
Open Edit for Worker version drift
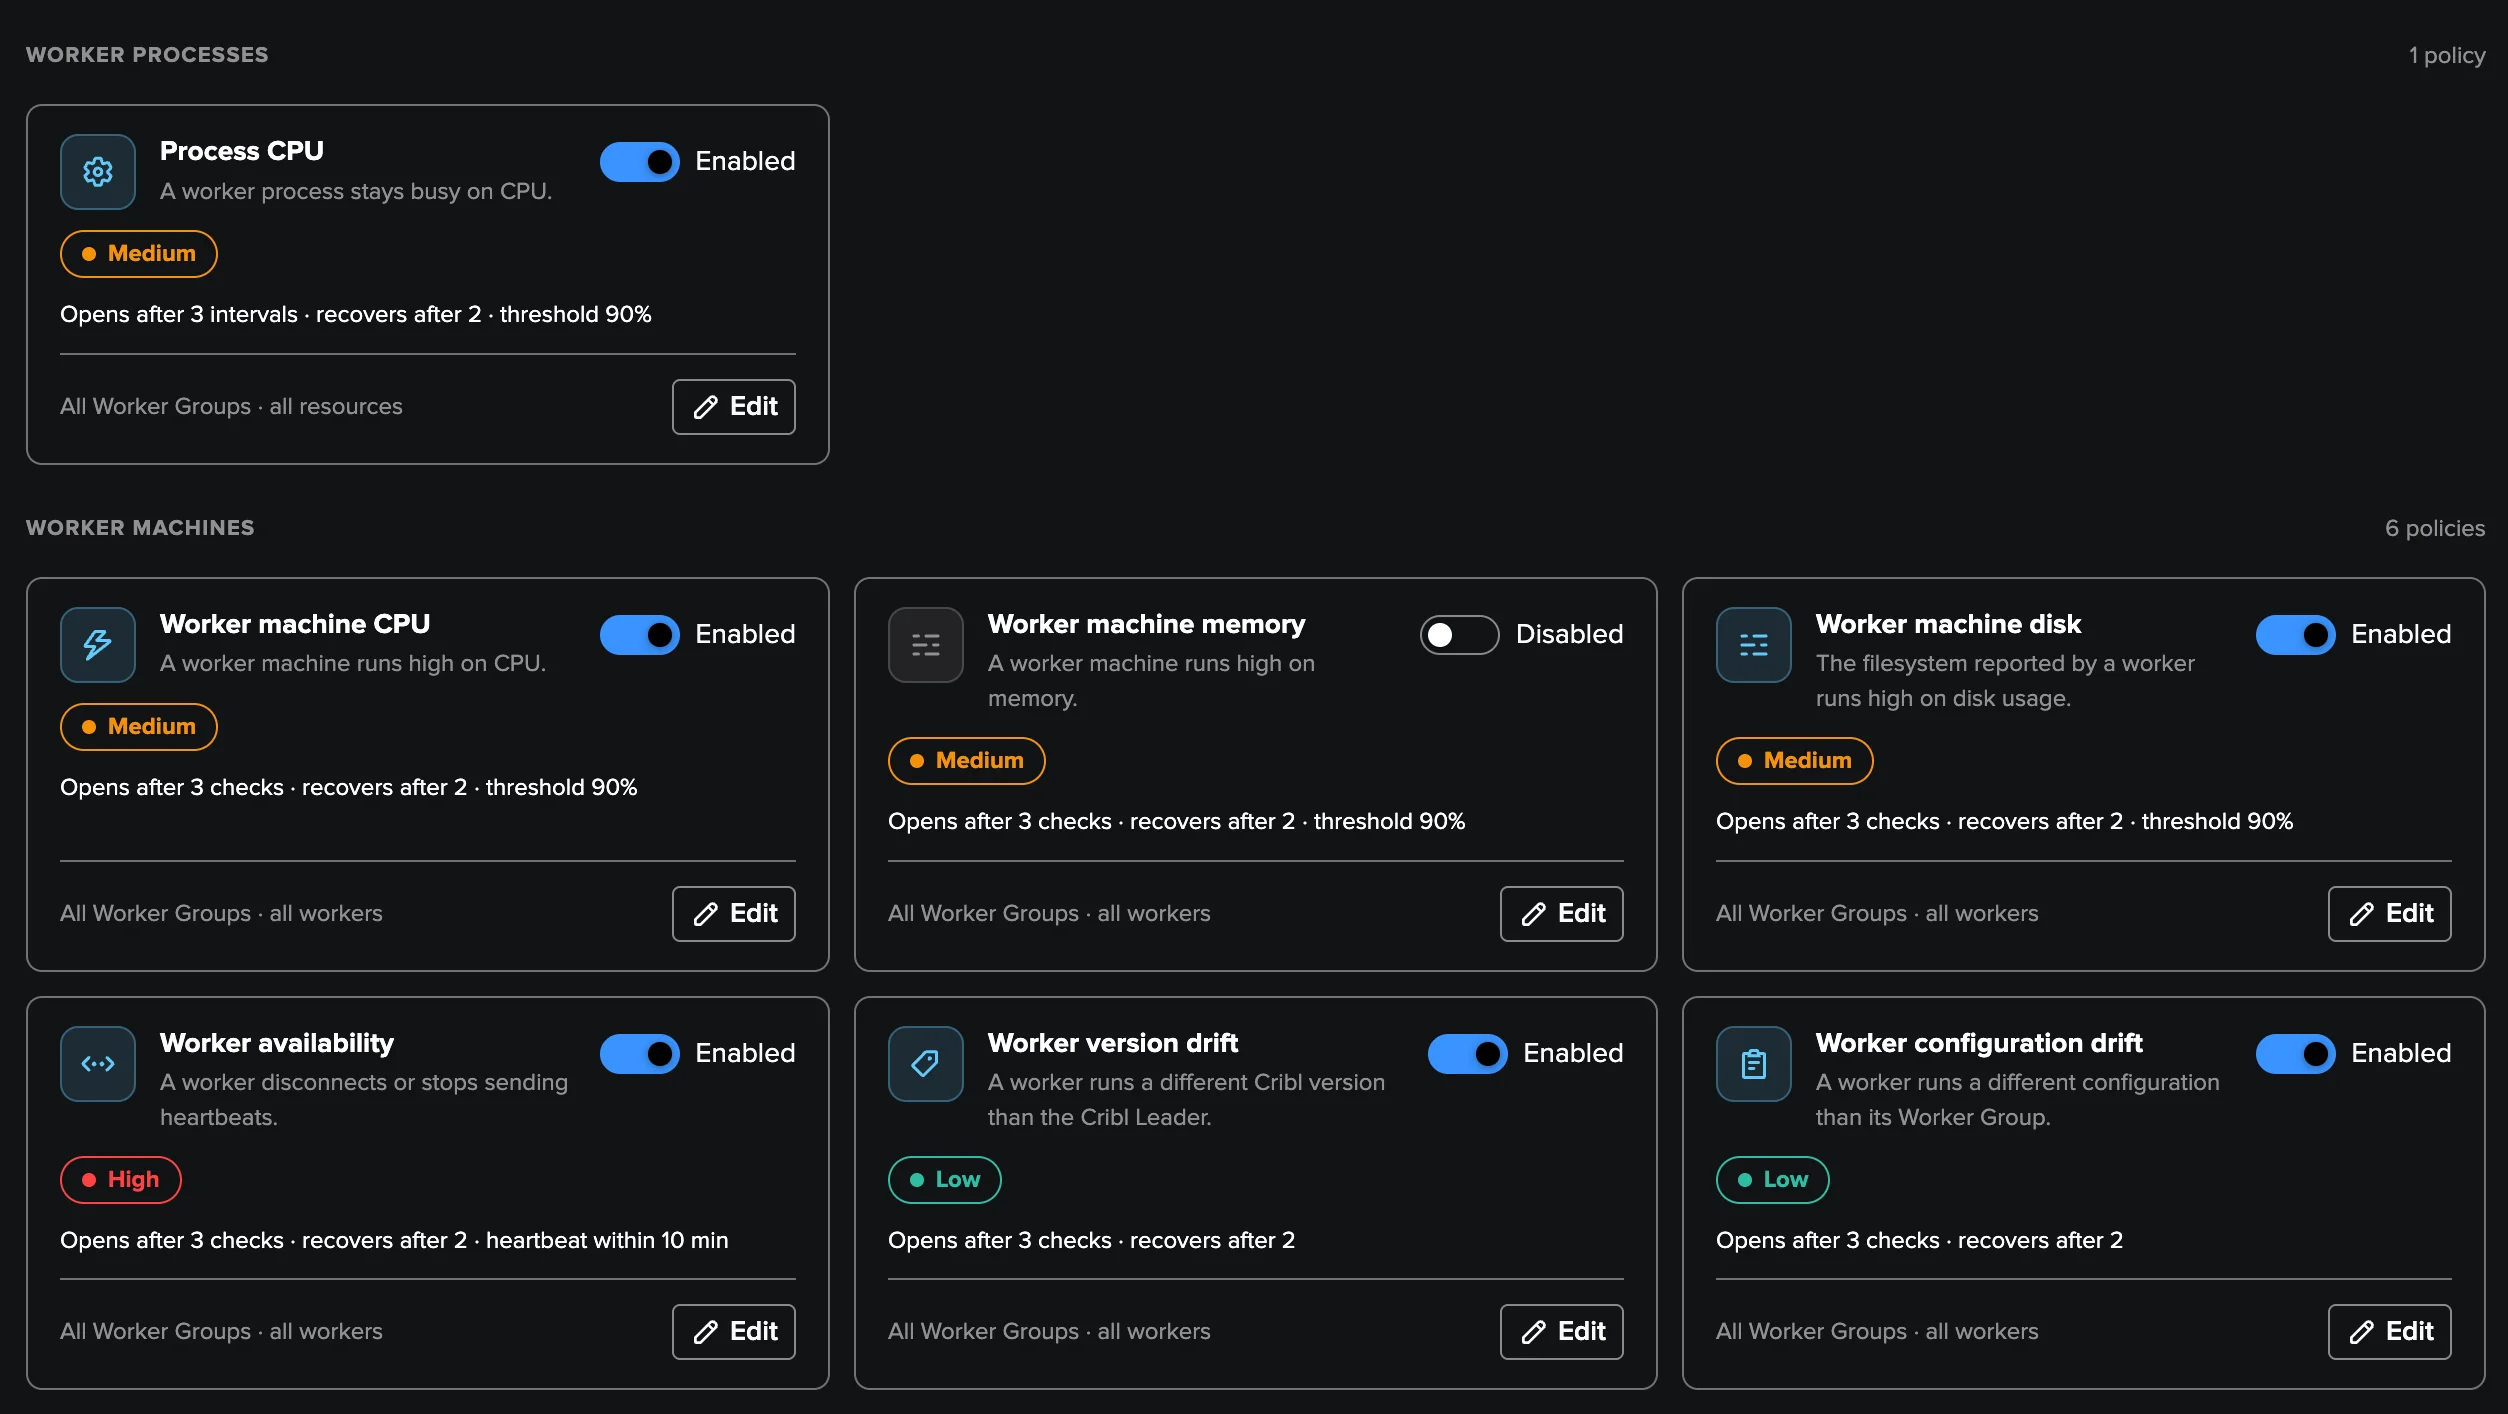[x=1562, y=1332]
